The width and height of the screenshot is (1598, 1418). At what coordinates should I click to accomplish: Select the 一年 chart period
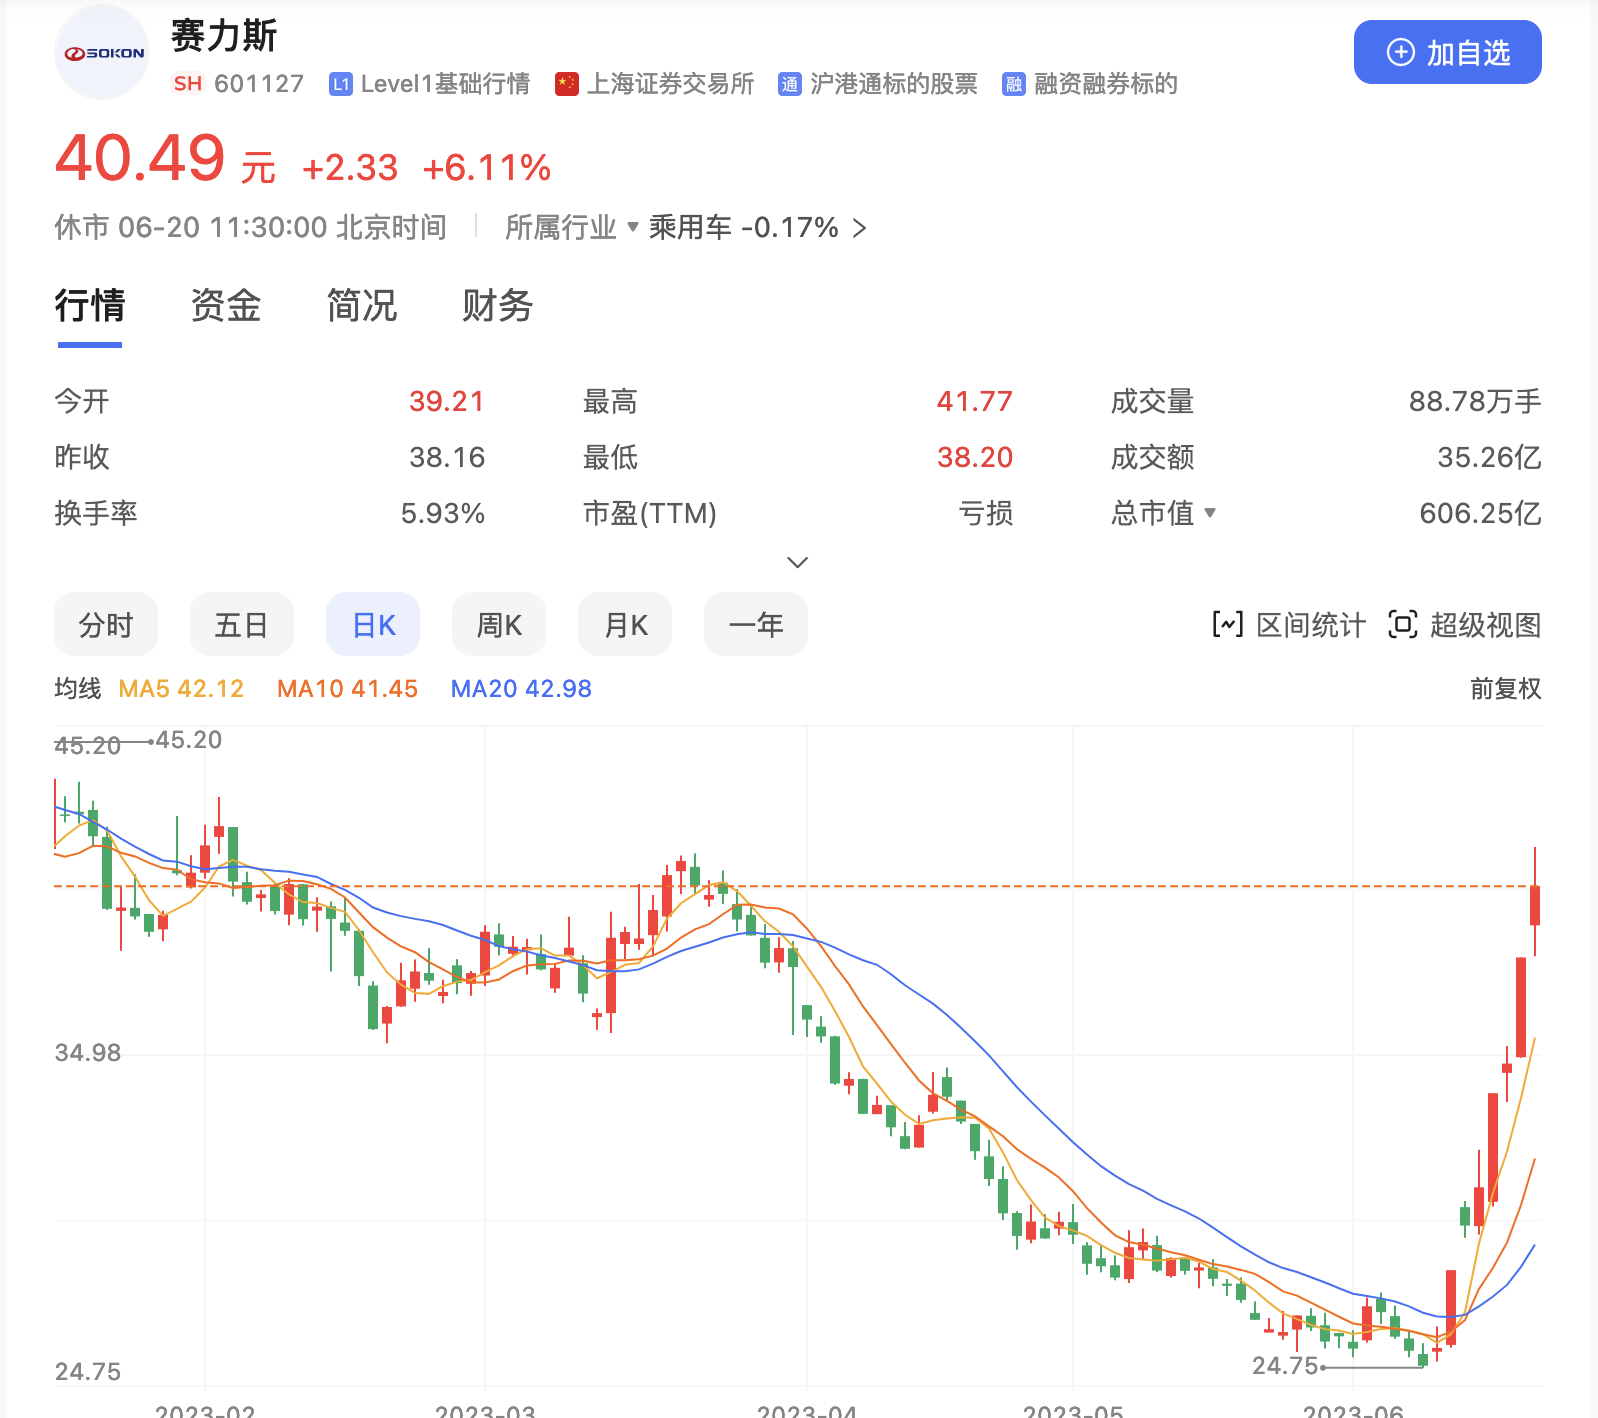[x=756, y=625]
